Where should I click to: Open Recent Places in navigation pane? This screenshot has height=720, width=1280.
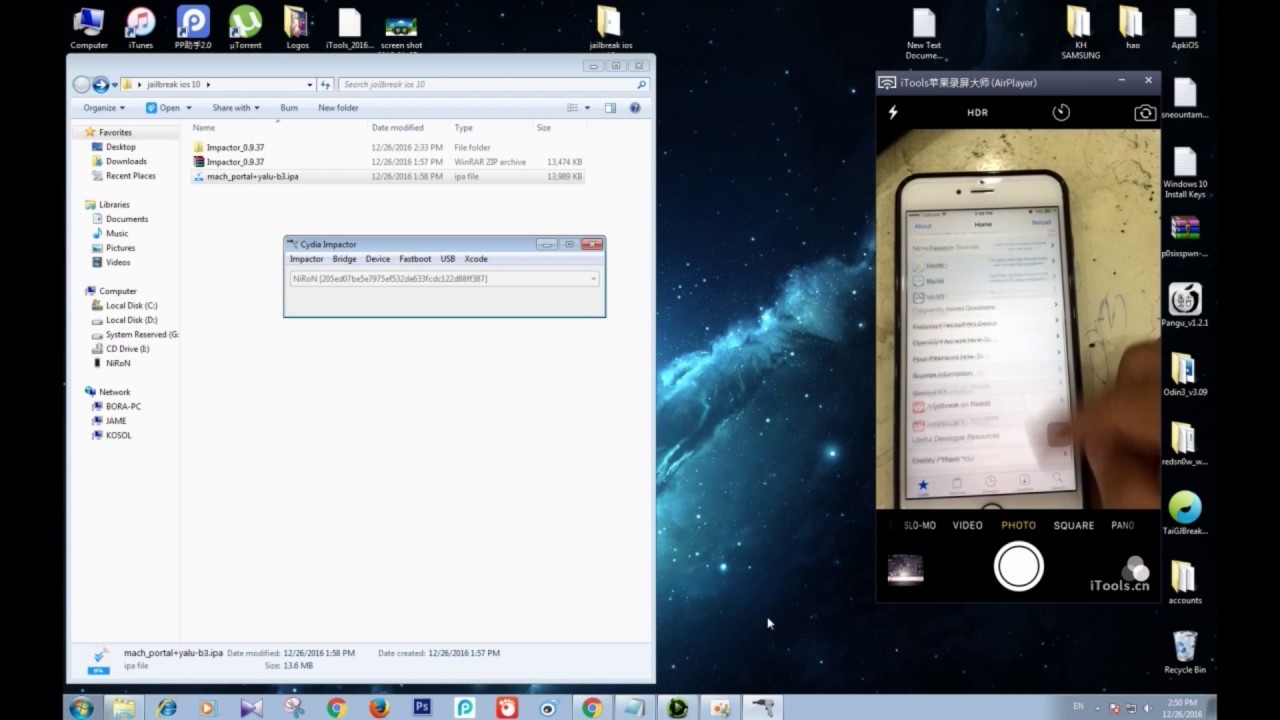coord(130,176)
